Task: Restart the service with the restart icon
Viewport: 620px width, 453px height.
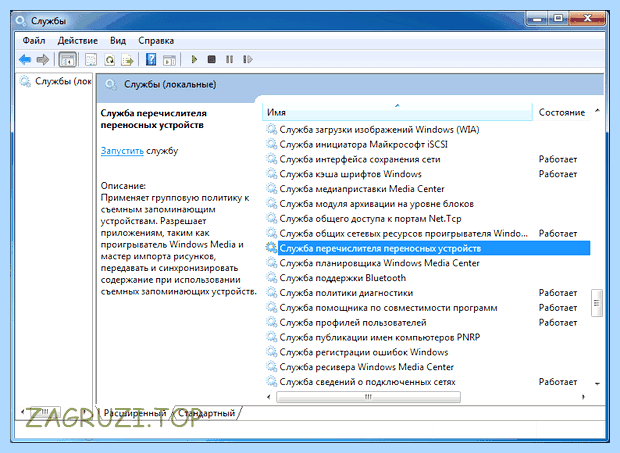Action: [248, 60]
